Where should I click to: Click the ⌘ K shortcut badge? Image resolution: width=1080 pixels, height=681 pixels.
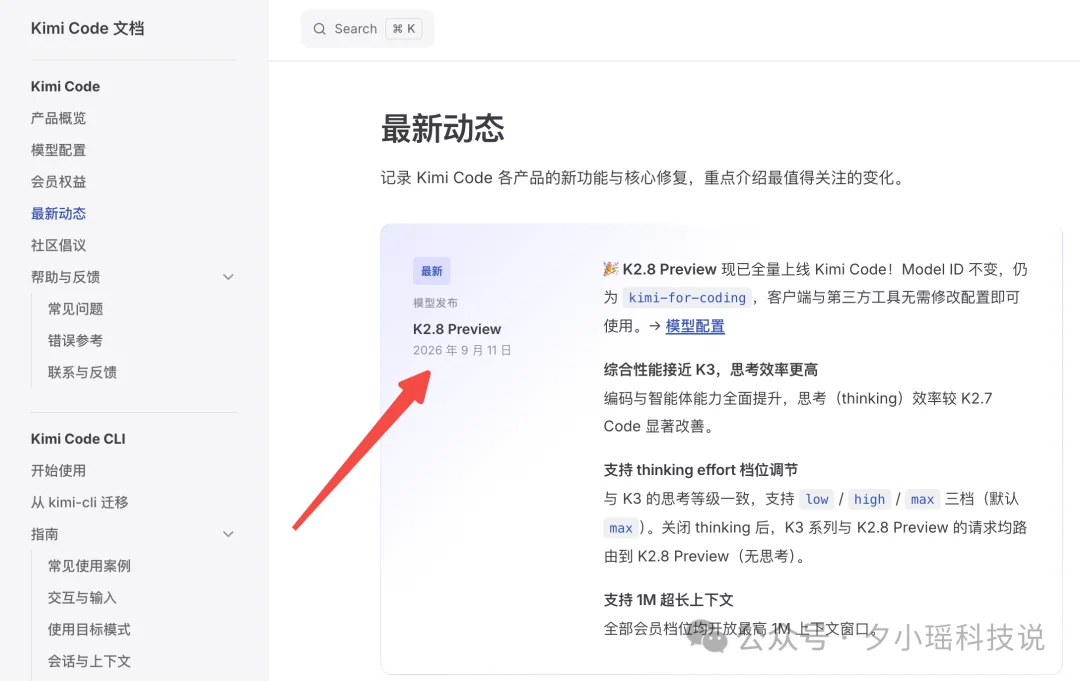404,29
